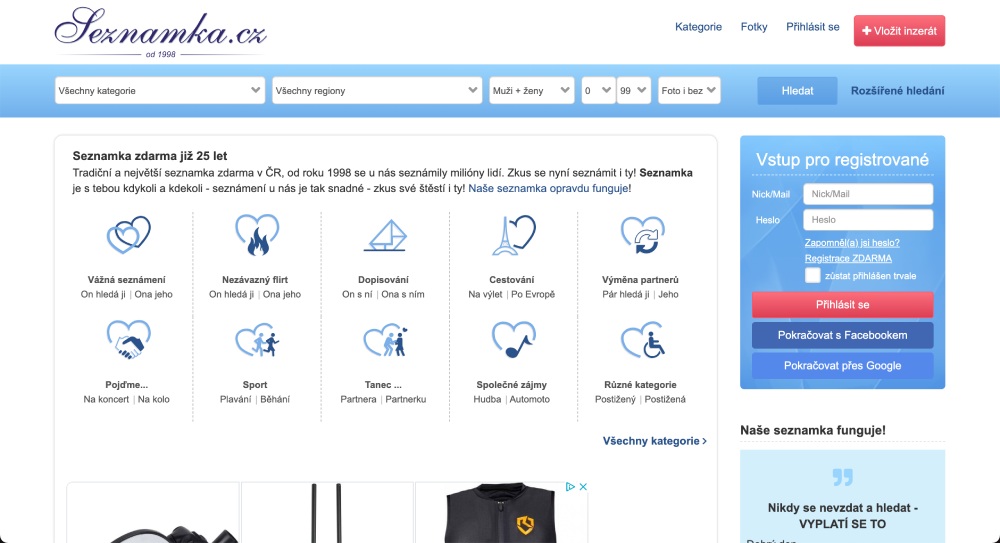Open Fotky in the top navigation

[754, 27]
